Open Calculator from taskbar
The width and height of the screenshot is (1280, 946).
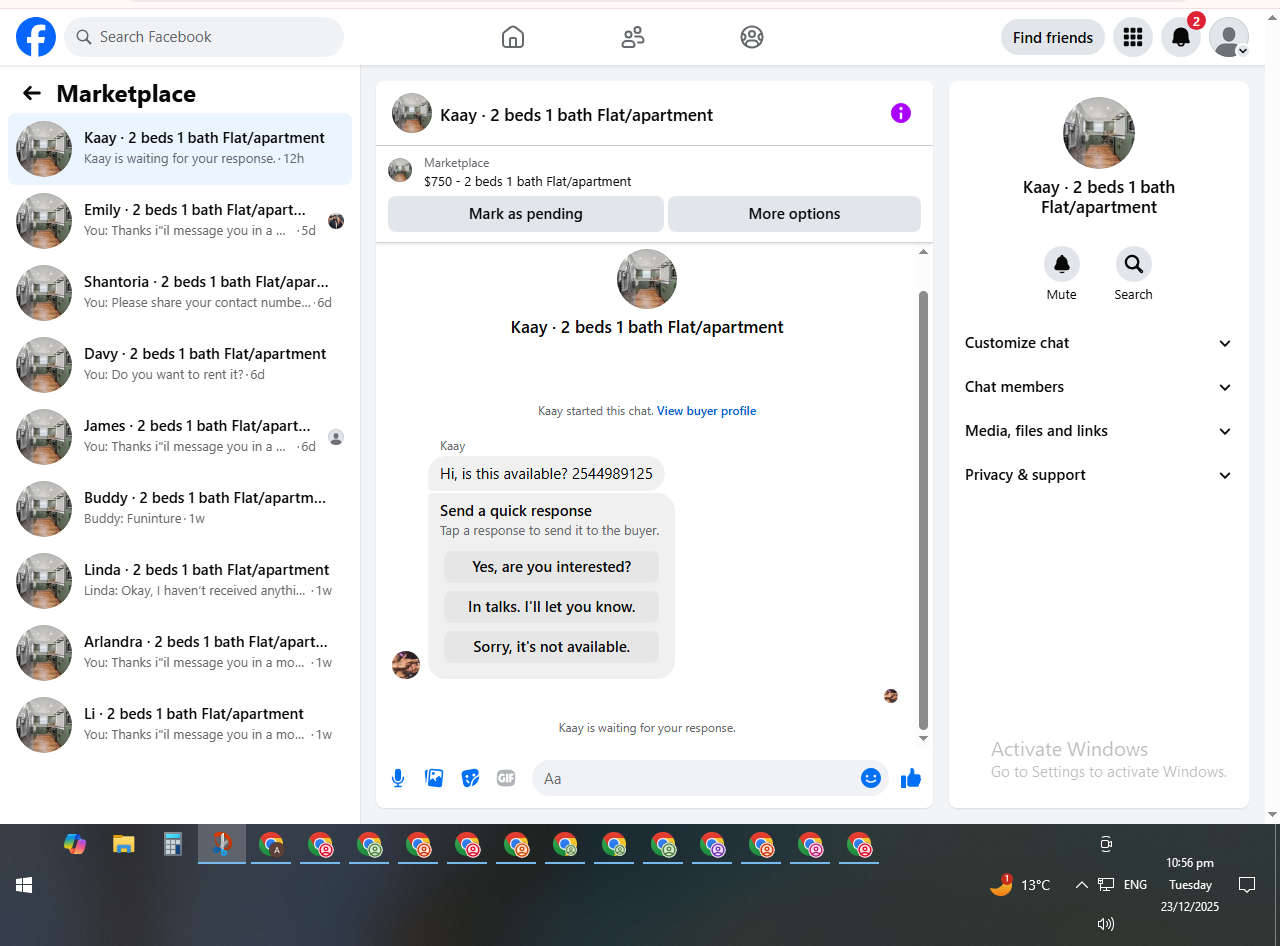click(173, 844)
